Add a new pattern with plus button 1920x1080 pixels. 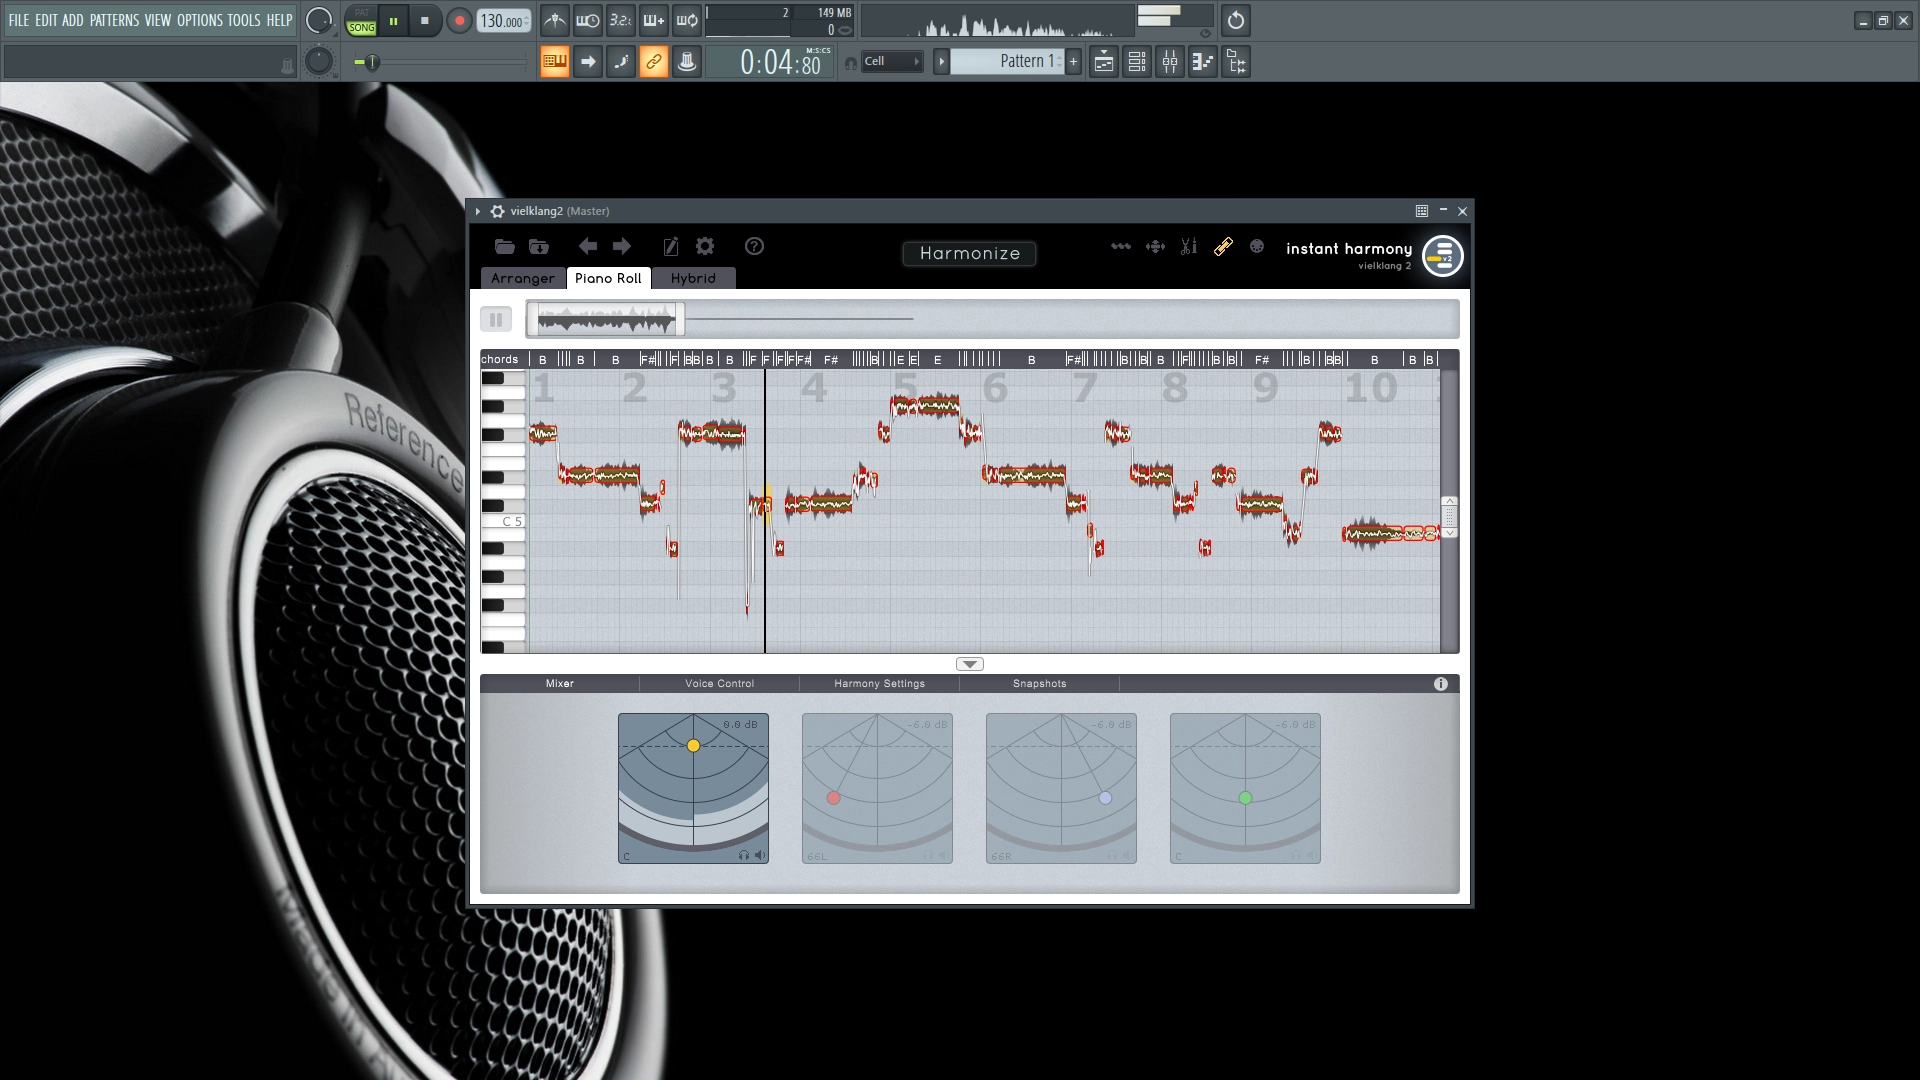1074,62
